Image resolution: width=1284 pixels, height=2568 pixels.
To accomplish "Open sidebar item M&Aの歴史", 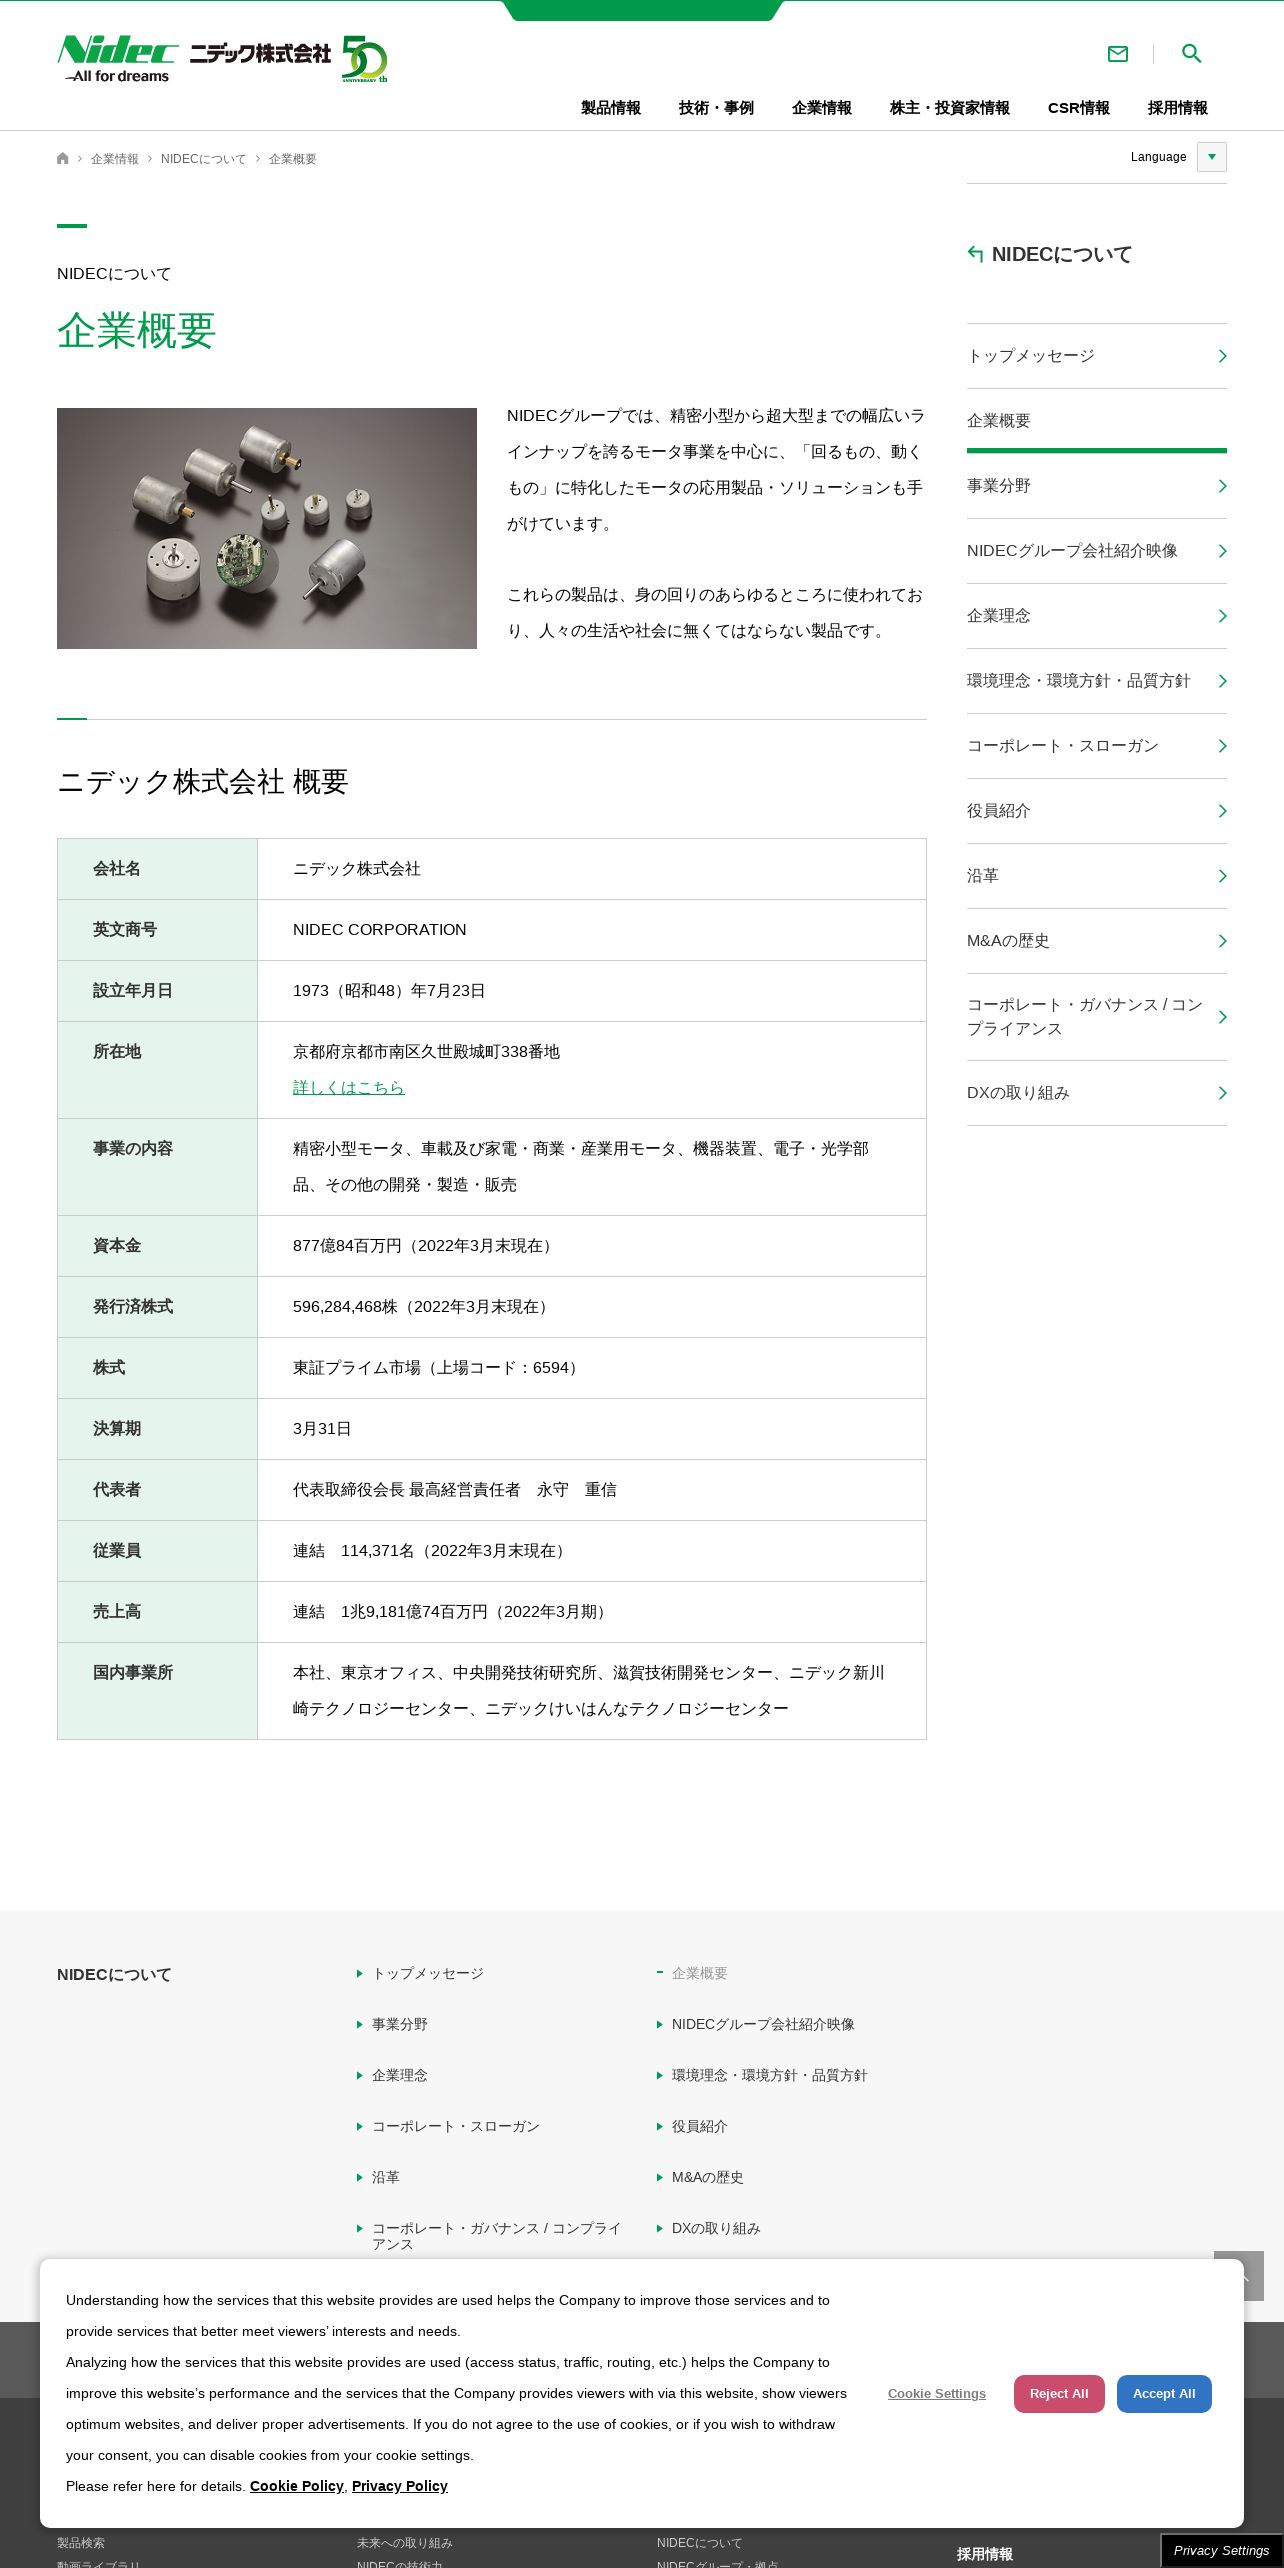I will (x=1097, y=941).
